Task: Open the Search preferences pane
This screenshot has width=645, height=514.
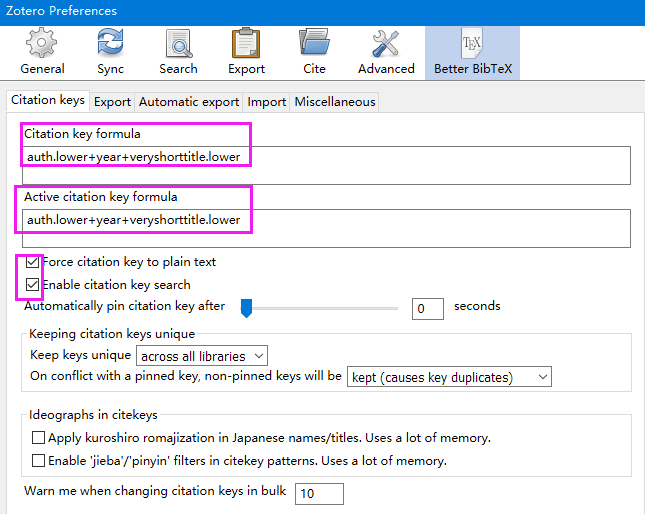Action: 178,52
